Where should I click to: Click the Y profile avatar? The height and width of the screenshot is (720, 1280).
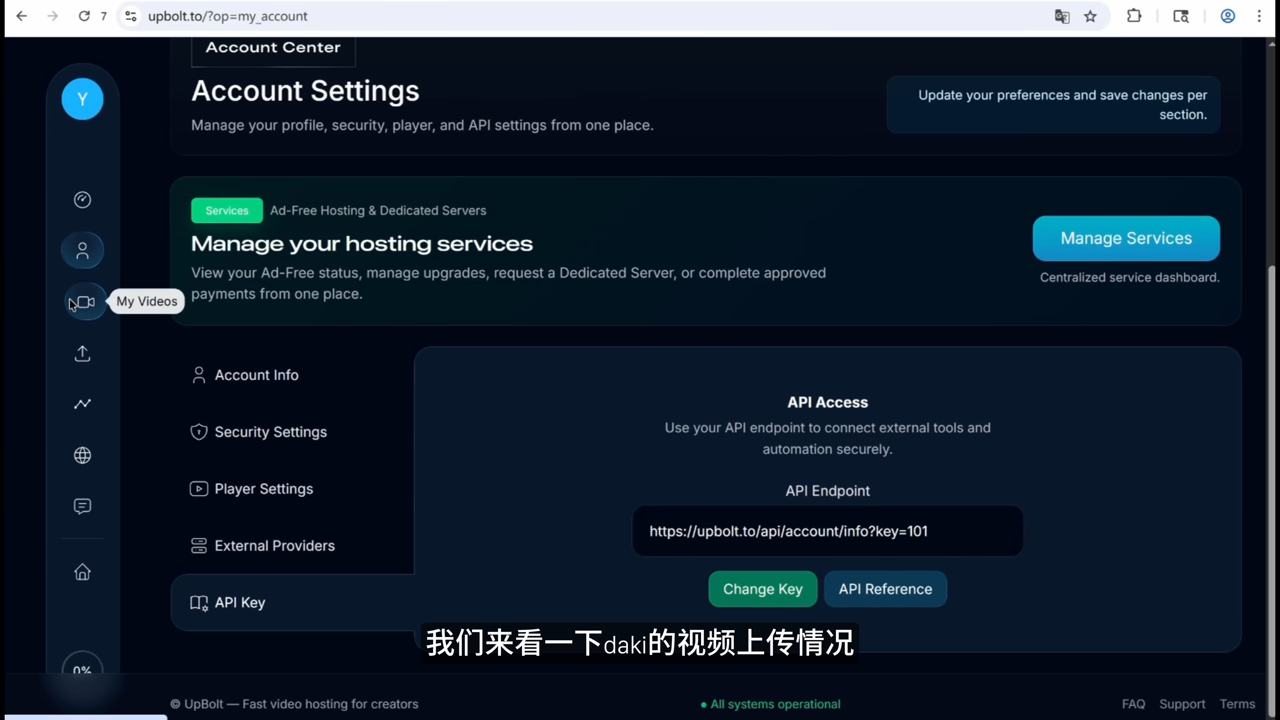tap(82, 99)
